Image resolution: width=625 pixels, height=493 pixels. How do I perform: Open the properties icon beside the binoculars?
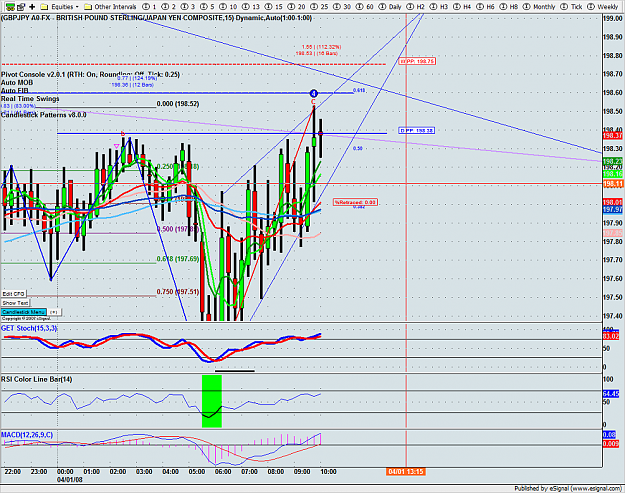[x=21, y=6]
